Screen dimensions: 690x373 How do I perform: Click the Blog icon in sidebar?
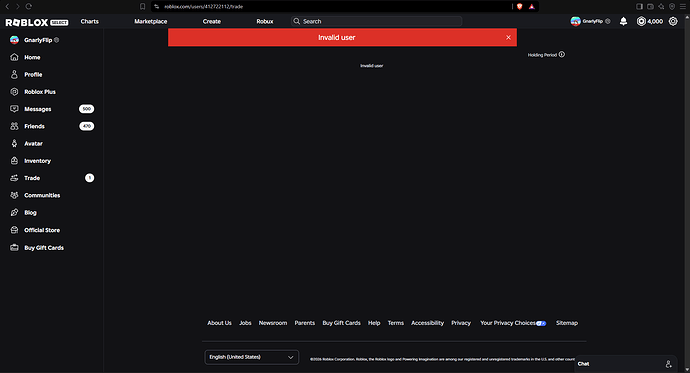pyautogui.click(x=15, y=212)
